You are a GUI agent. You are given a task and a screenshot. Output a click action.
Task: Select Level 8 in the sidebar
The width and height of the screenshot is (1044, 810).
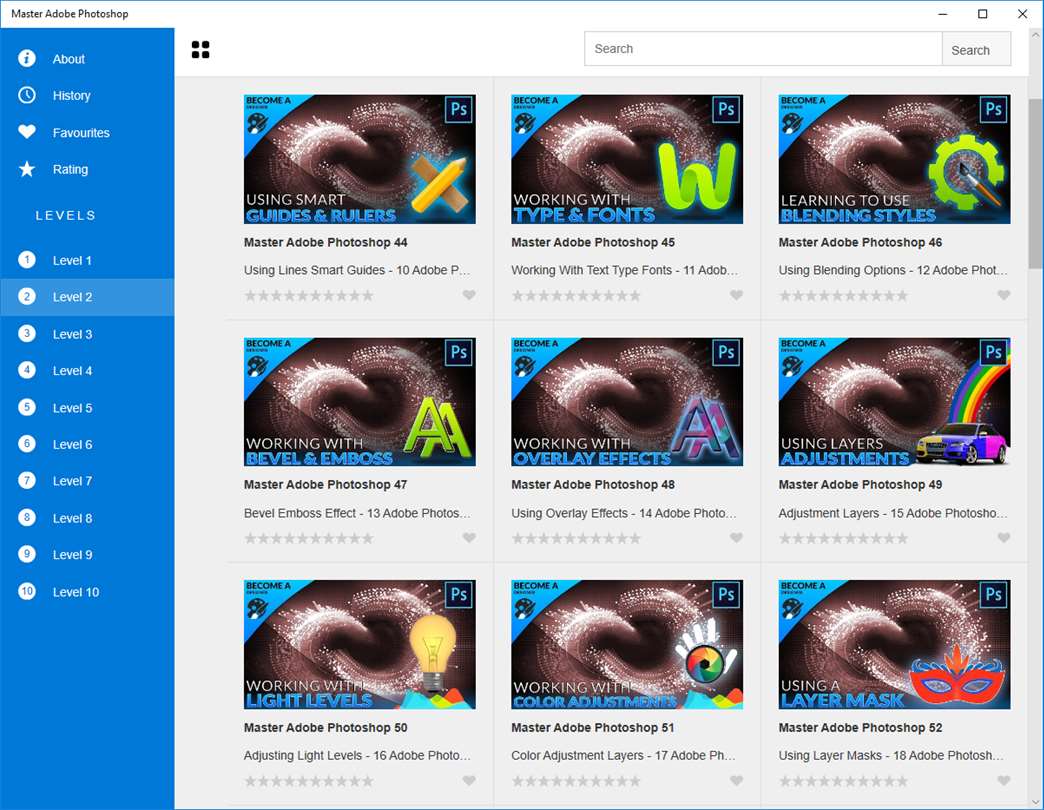[87, 518]
